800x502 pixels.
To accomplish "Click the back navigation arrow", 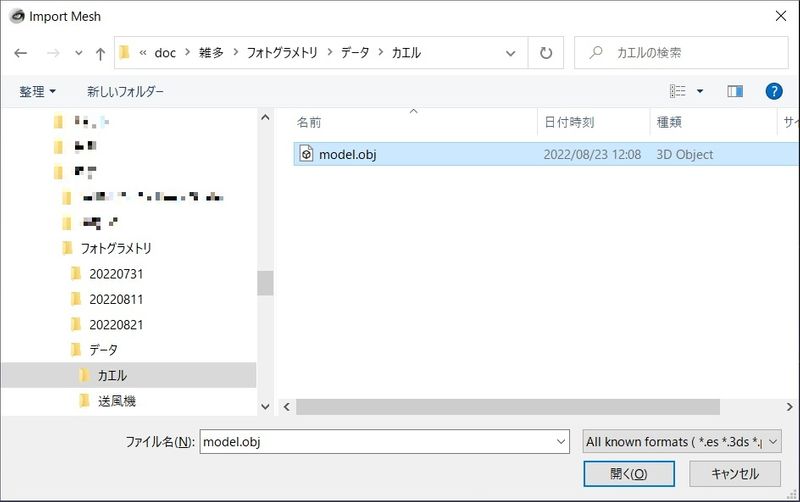I will click(21, 53).
